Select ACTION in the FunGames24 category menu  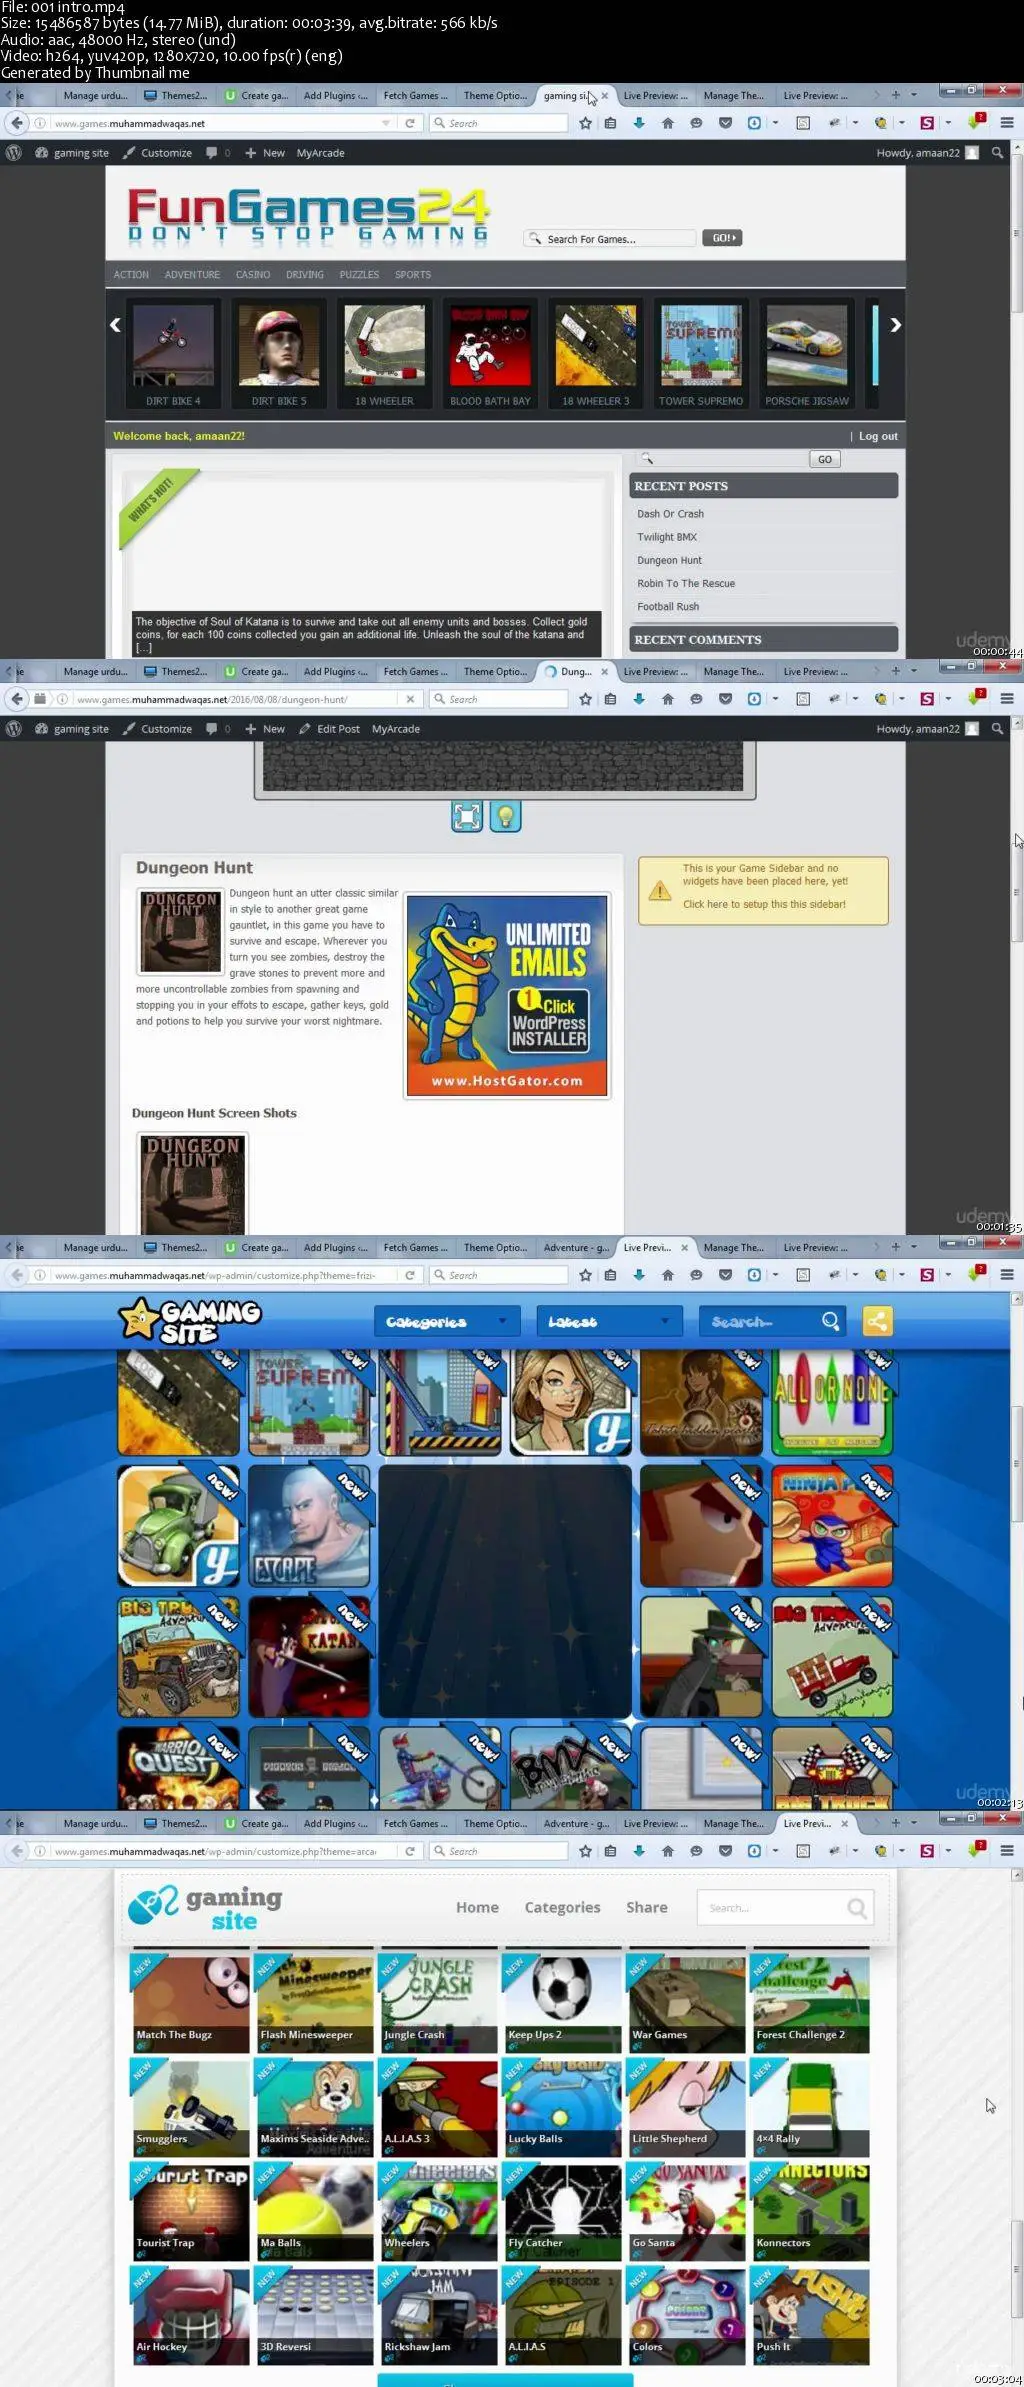coord(131,274)
